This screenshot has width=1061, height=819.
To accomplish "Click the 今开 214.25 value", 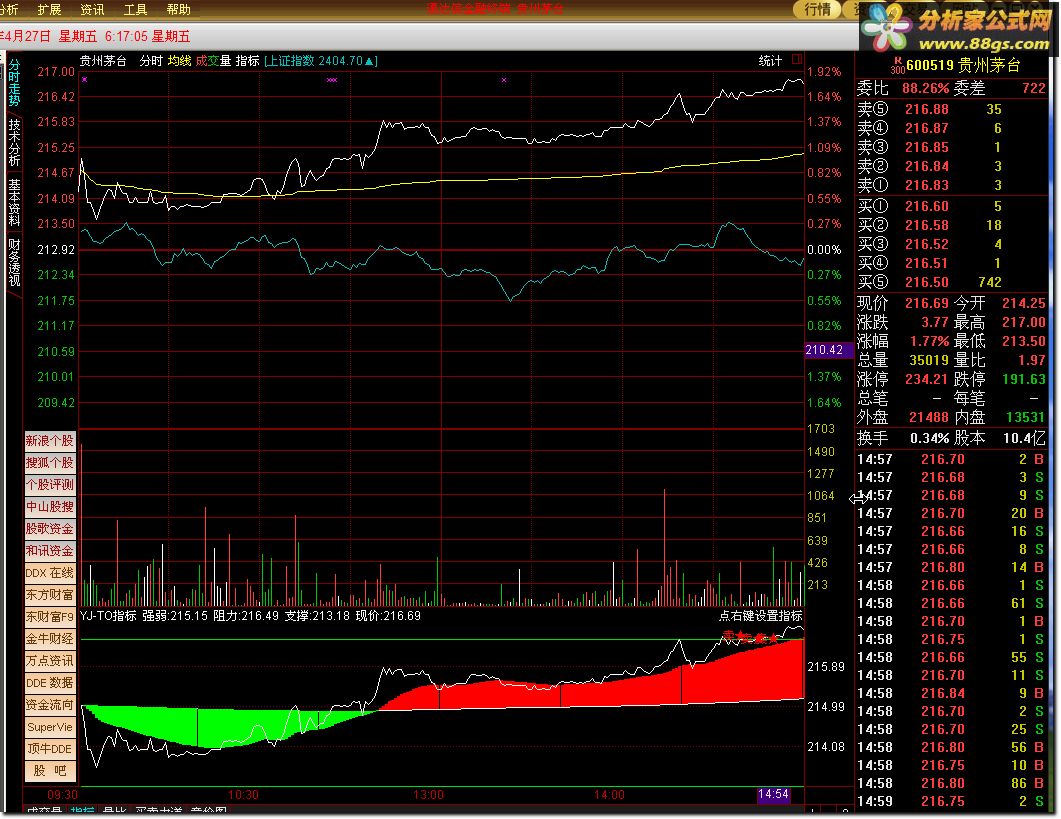I will point(1024,303).
